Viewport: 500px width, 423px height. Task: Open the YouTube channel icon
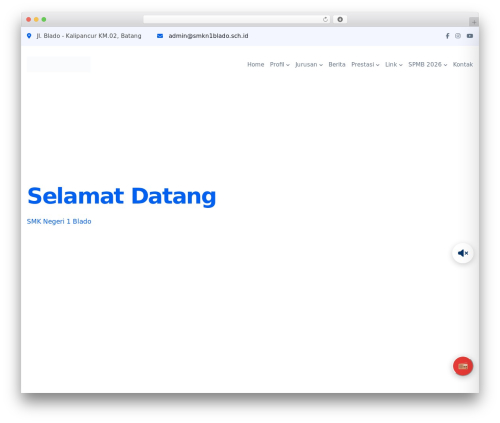[470, 36]
